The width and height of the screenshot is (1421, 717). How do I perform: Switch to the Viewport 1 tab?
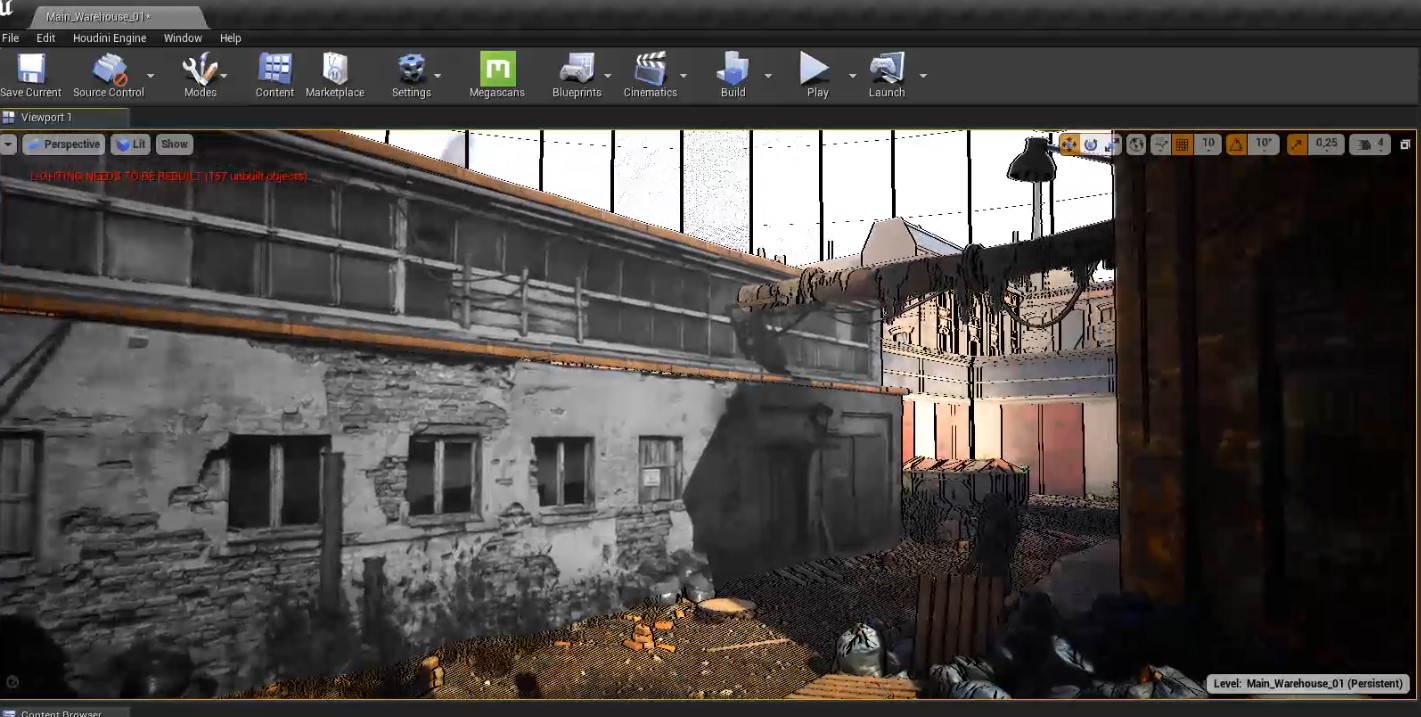pyautogui.click(x=46, y=117)
